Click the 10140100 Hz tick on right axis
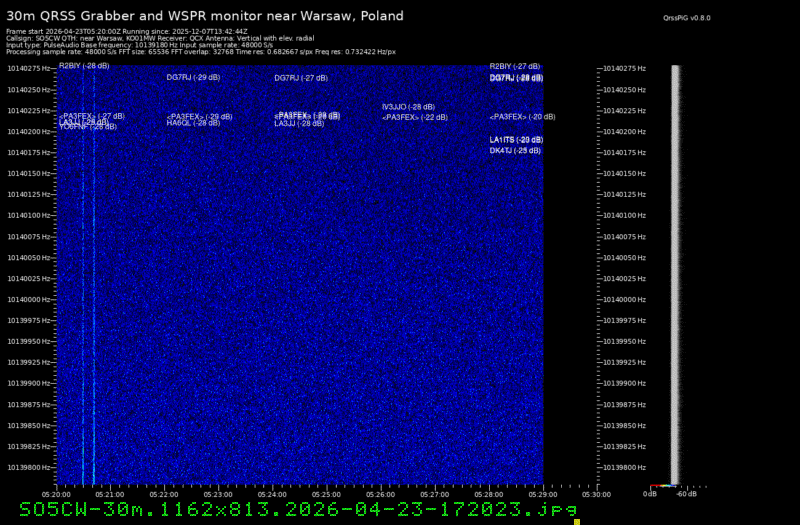Screen dimensions: 800x525 [625, 215]
